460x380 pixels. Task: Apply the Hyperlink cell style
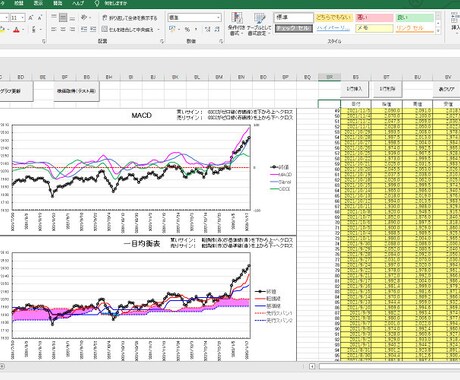334,28
